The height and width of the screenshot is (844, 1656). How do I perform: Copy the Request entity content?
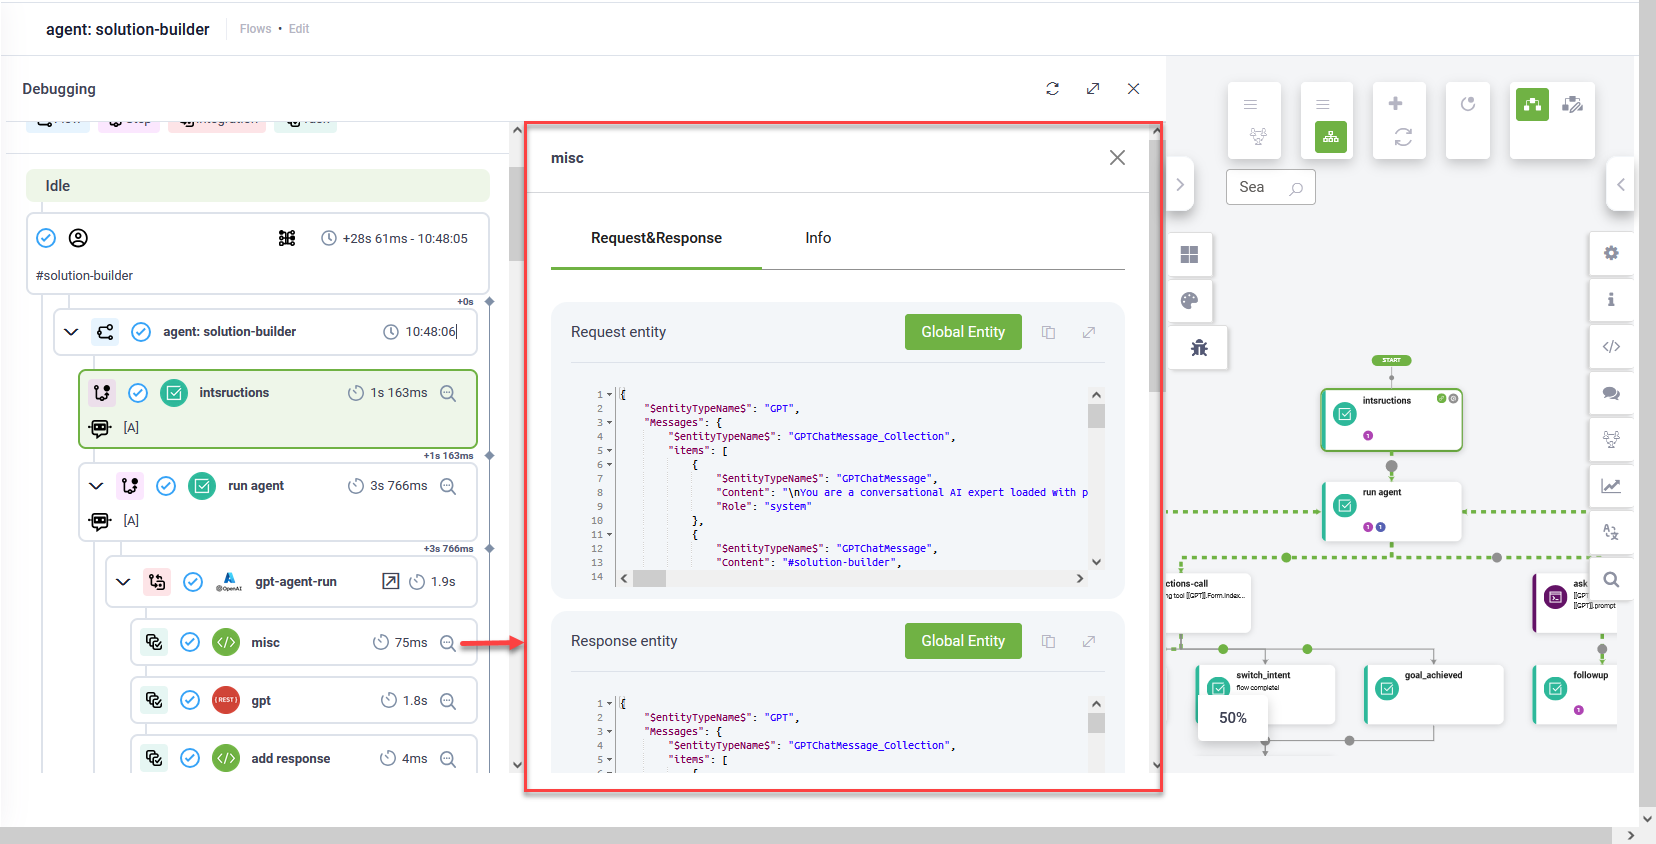(x=1048, y=332)
